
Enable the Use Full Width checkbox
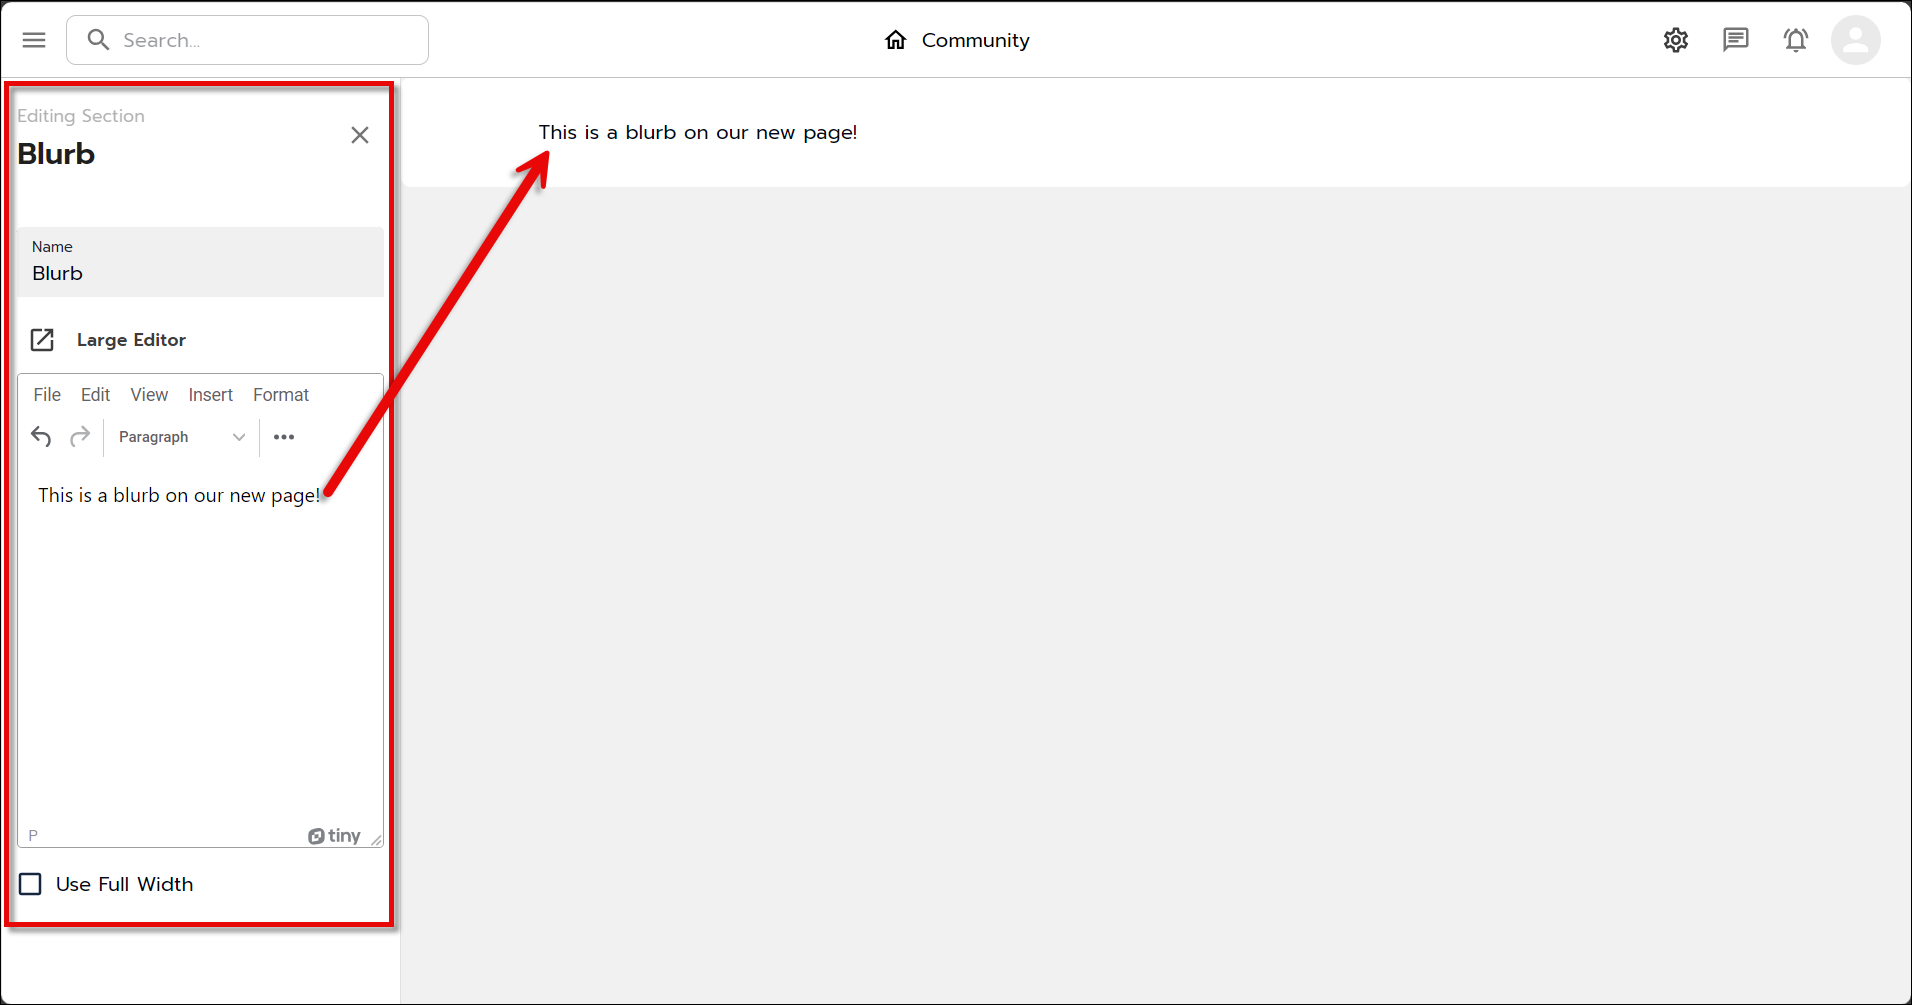(30, 884)
